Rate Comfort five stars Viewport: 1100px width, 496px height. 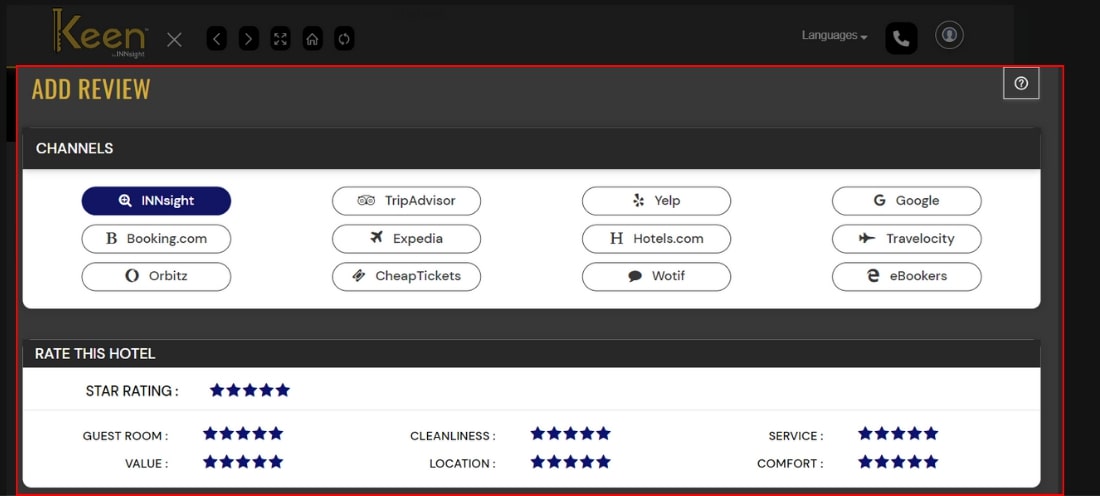pos(931,462)
